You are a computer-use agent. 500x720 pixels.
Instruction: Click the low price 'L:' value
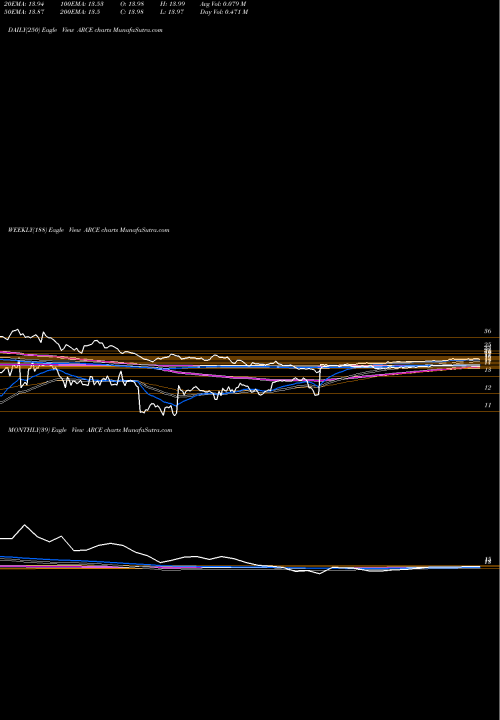click(172, 12)
